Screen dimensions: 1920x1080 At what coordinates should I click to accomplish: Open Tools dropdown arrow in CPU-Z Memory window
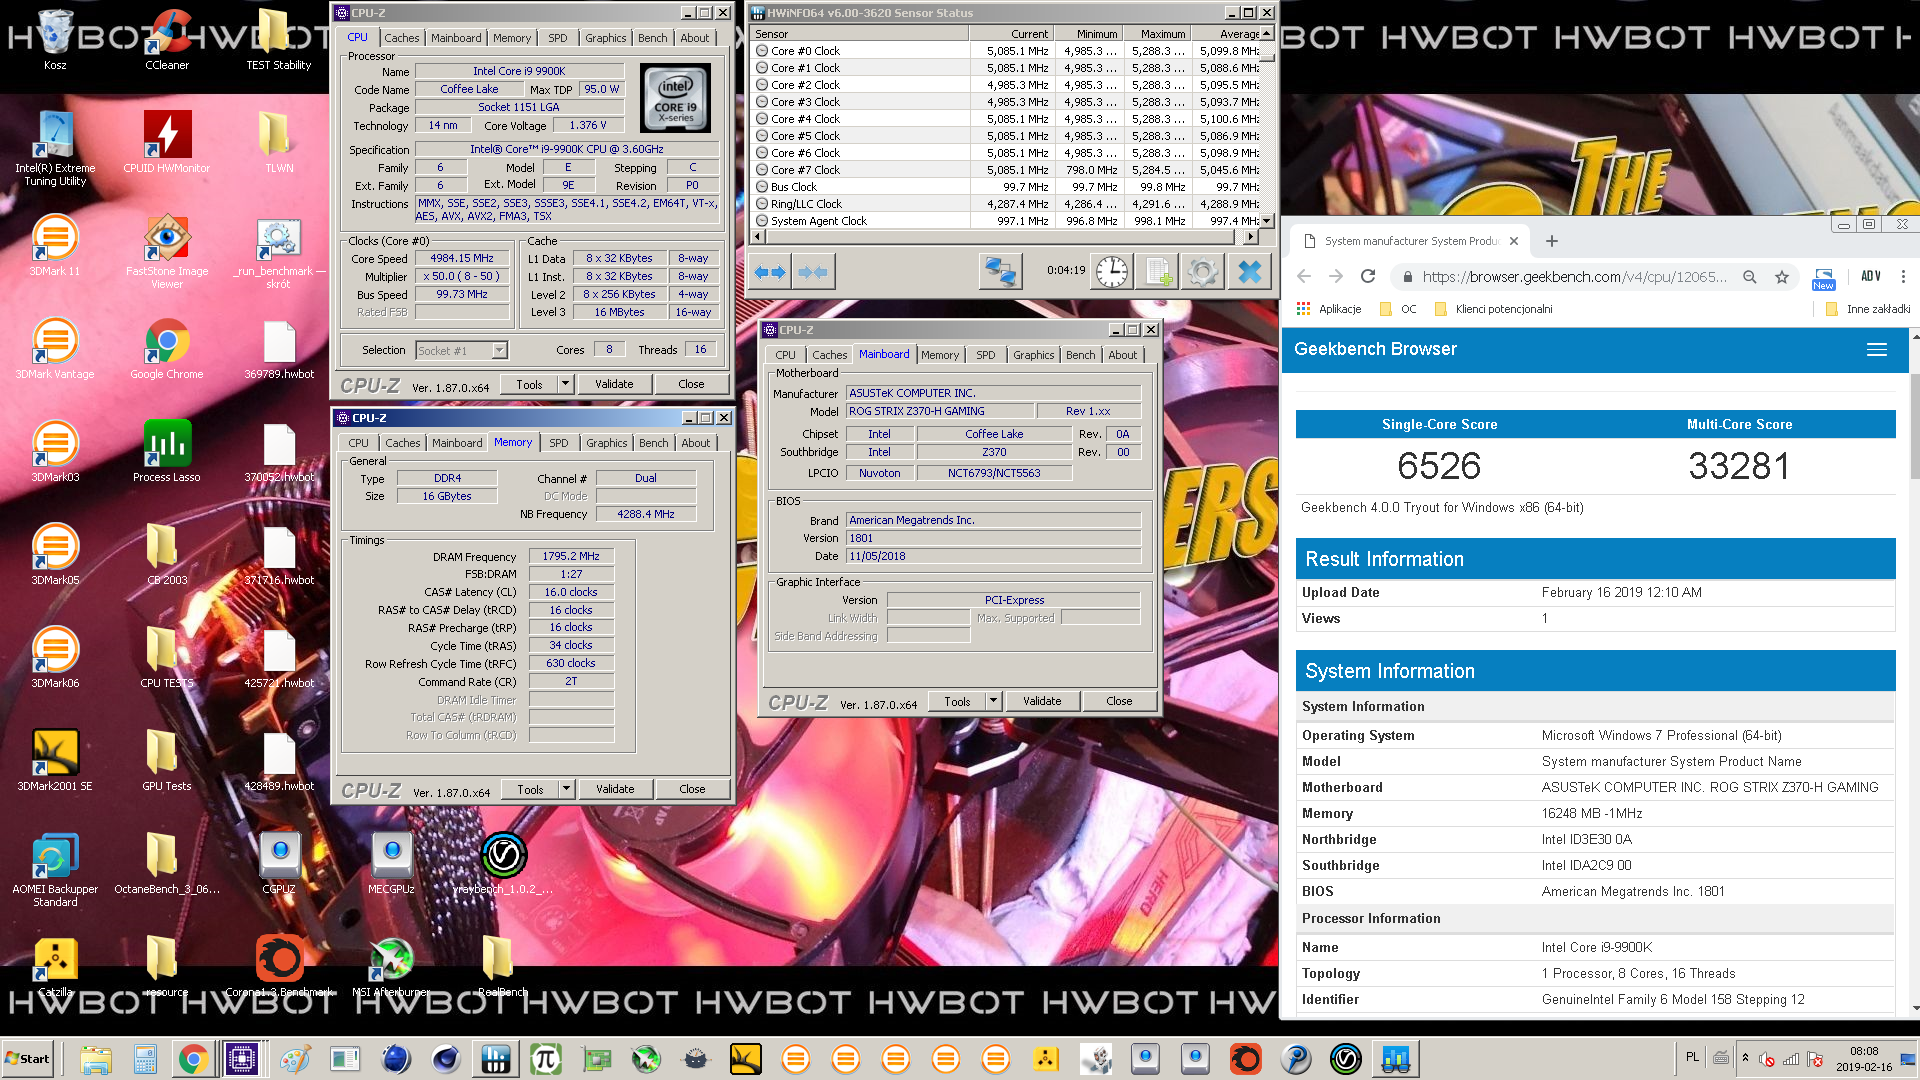click(566, 789)
